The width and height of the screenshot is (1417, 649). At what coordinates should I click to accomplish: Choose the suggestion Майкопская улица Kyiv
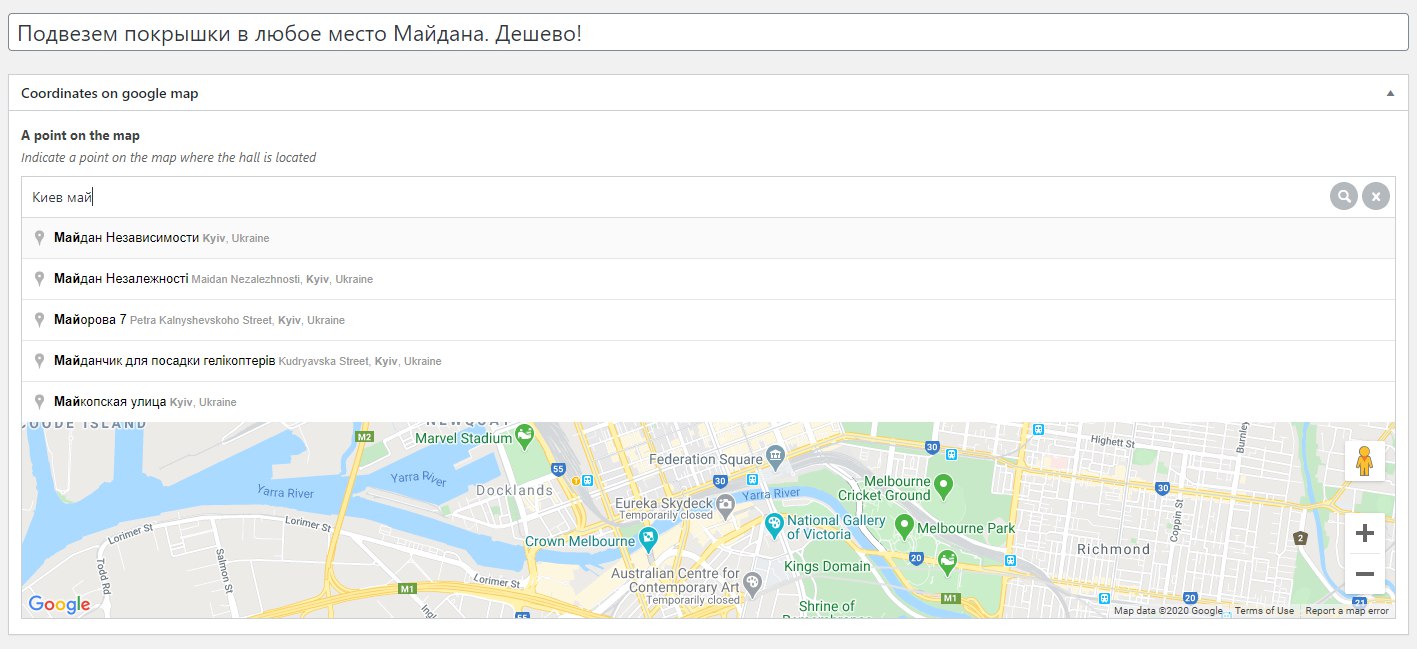[708, 402]
